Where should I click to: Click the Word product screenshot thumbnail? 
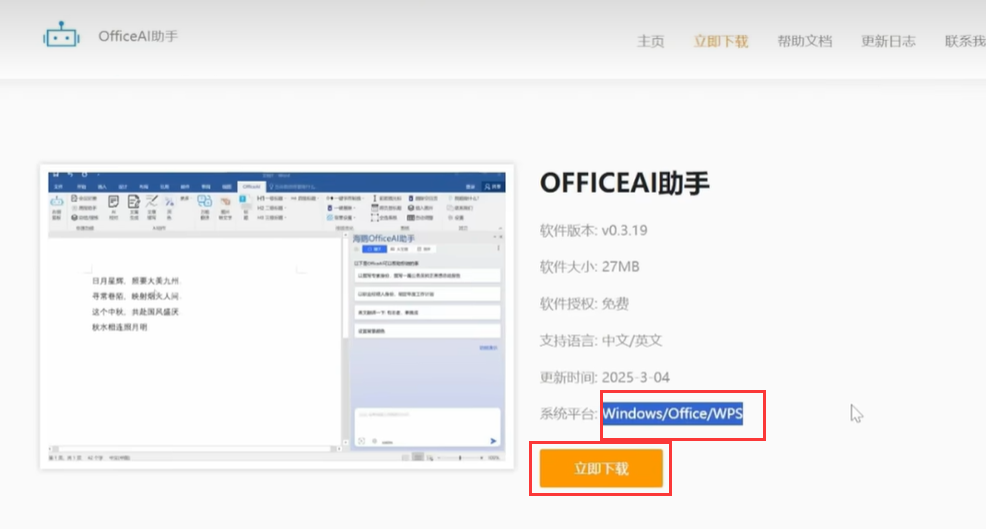[277, 317]
